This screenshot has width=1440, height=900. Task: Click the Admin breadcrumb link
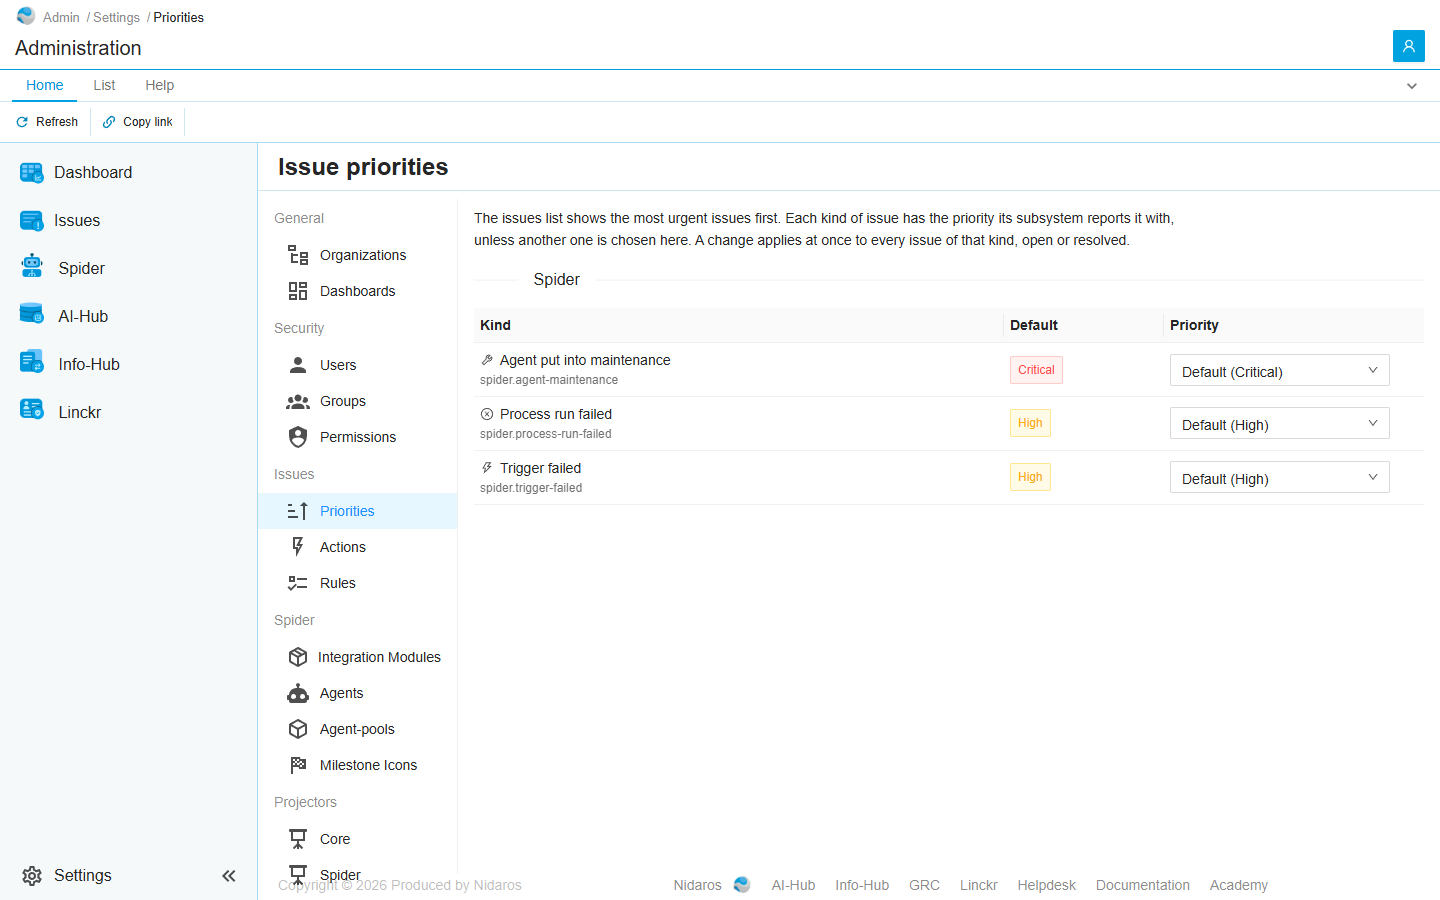click(61, 18)
